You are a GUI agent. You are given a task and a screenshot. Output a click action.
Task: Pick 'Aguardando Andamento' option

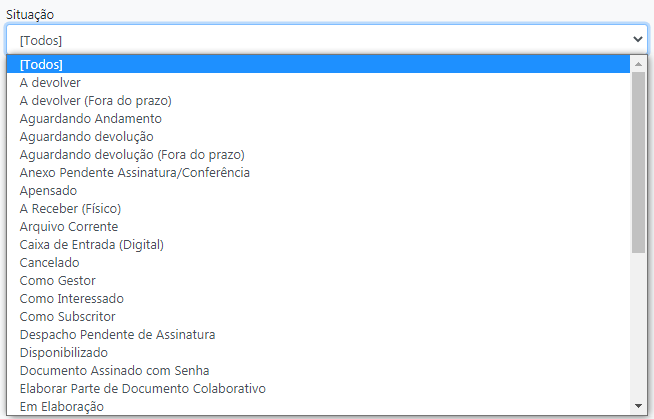pos(90,119)
